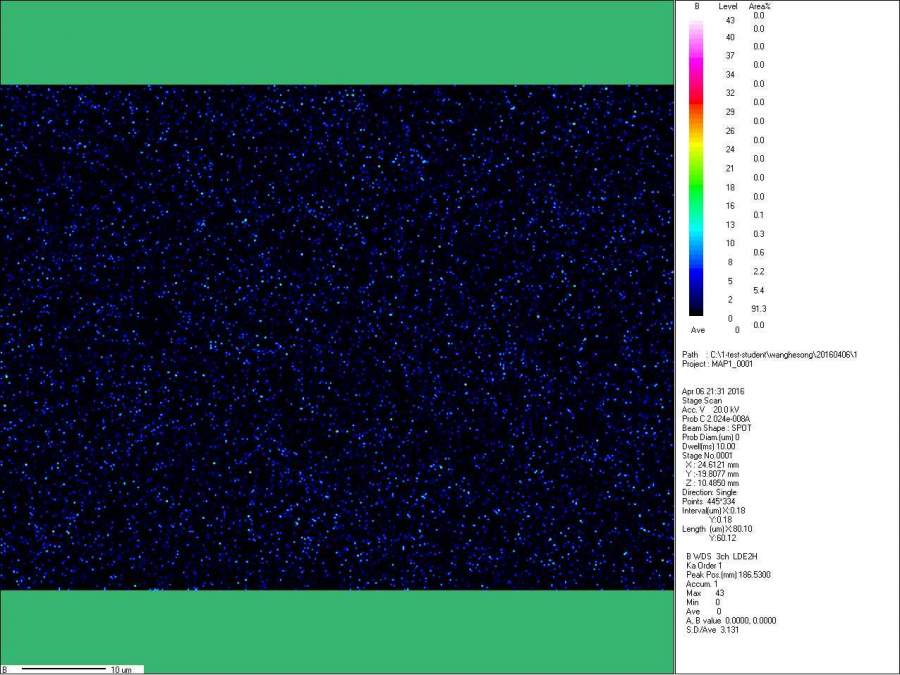Click the 'X : 24.6121 mm' stage coordinate
The width and height of the screenshot is (900, 675).
(x=712, y=465)
